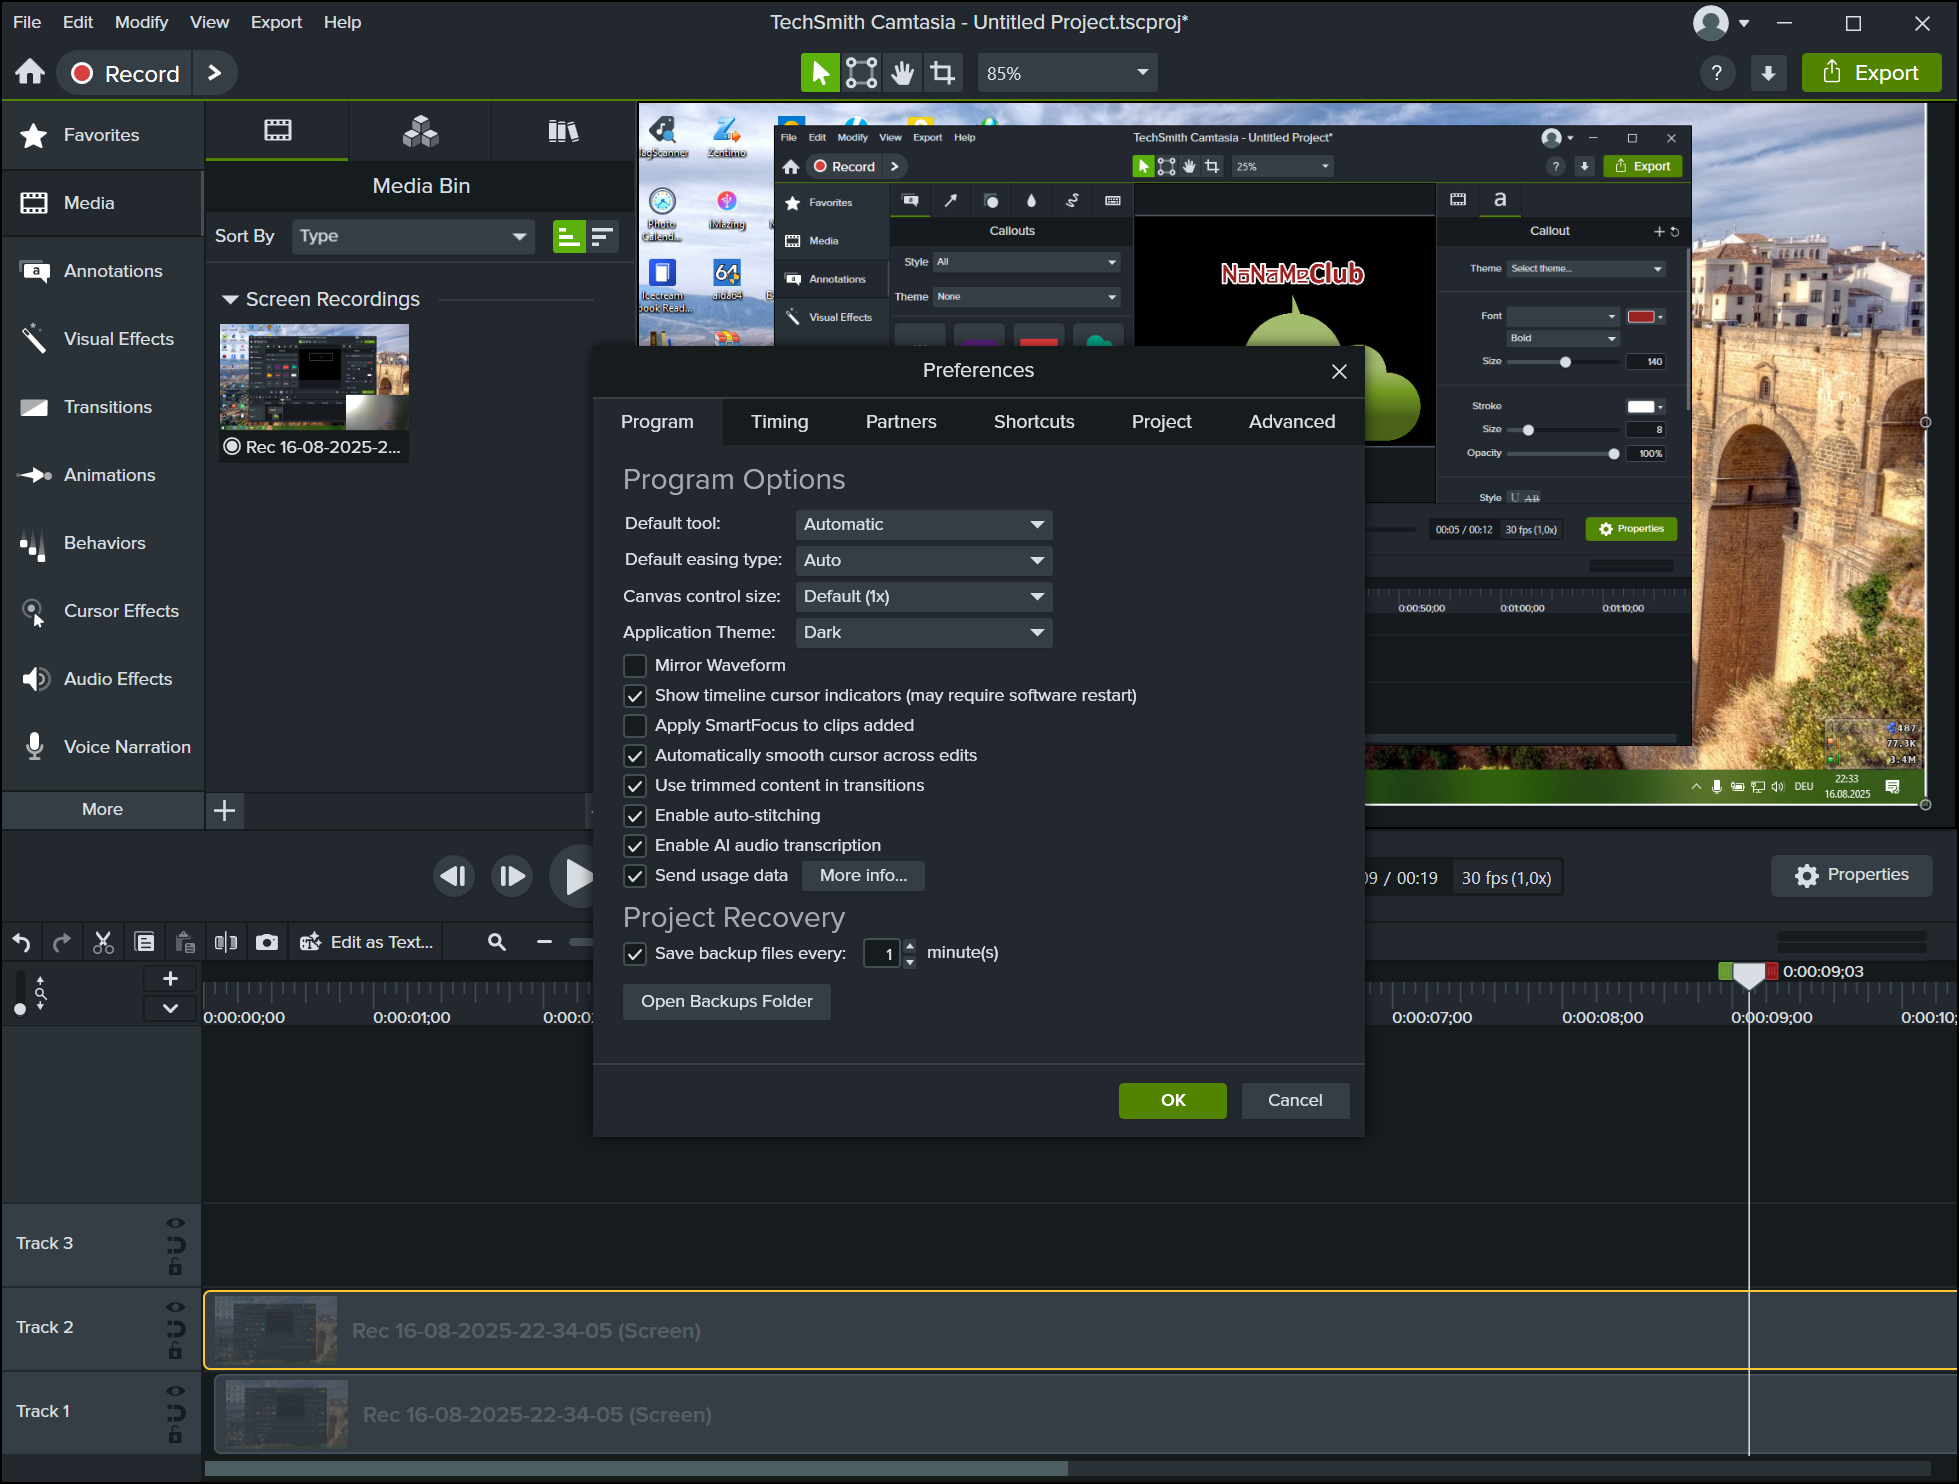Screen dimensions: 1959x1484
Task: Click the Open Backups Folder button
Action: [726, 1002]
